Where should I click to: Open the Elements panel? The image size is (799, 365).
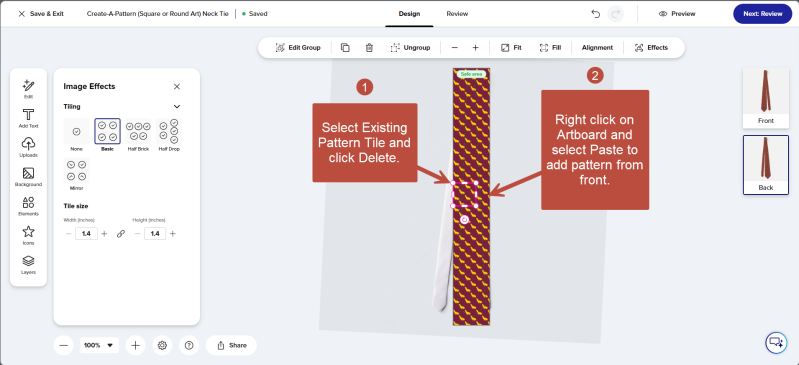pos(29,206)
